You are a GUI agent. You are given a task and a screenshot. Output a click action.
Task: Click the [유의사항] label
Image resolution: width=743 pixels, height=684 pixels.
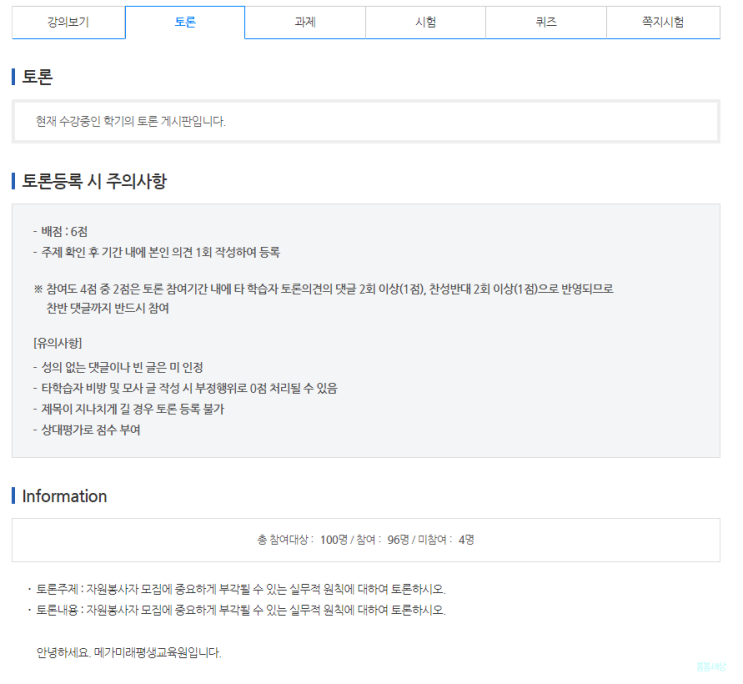pos(58,343)
